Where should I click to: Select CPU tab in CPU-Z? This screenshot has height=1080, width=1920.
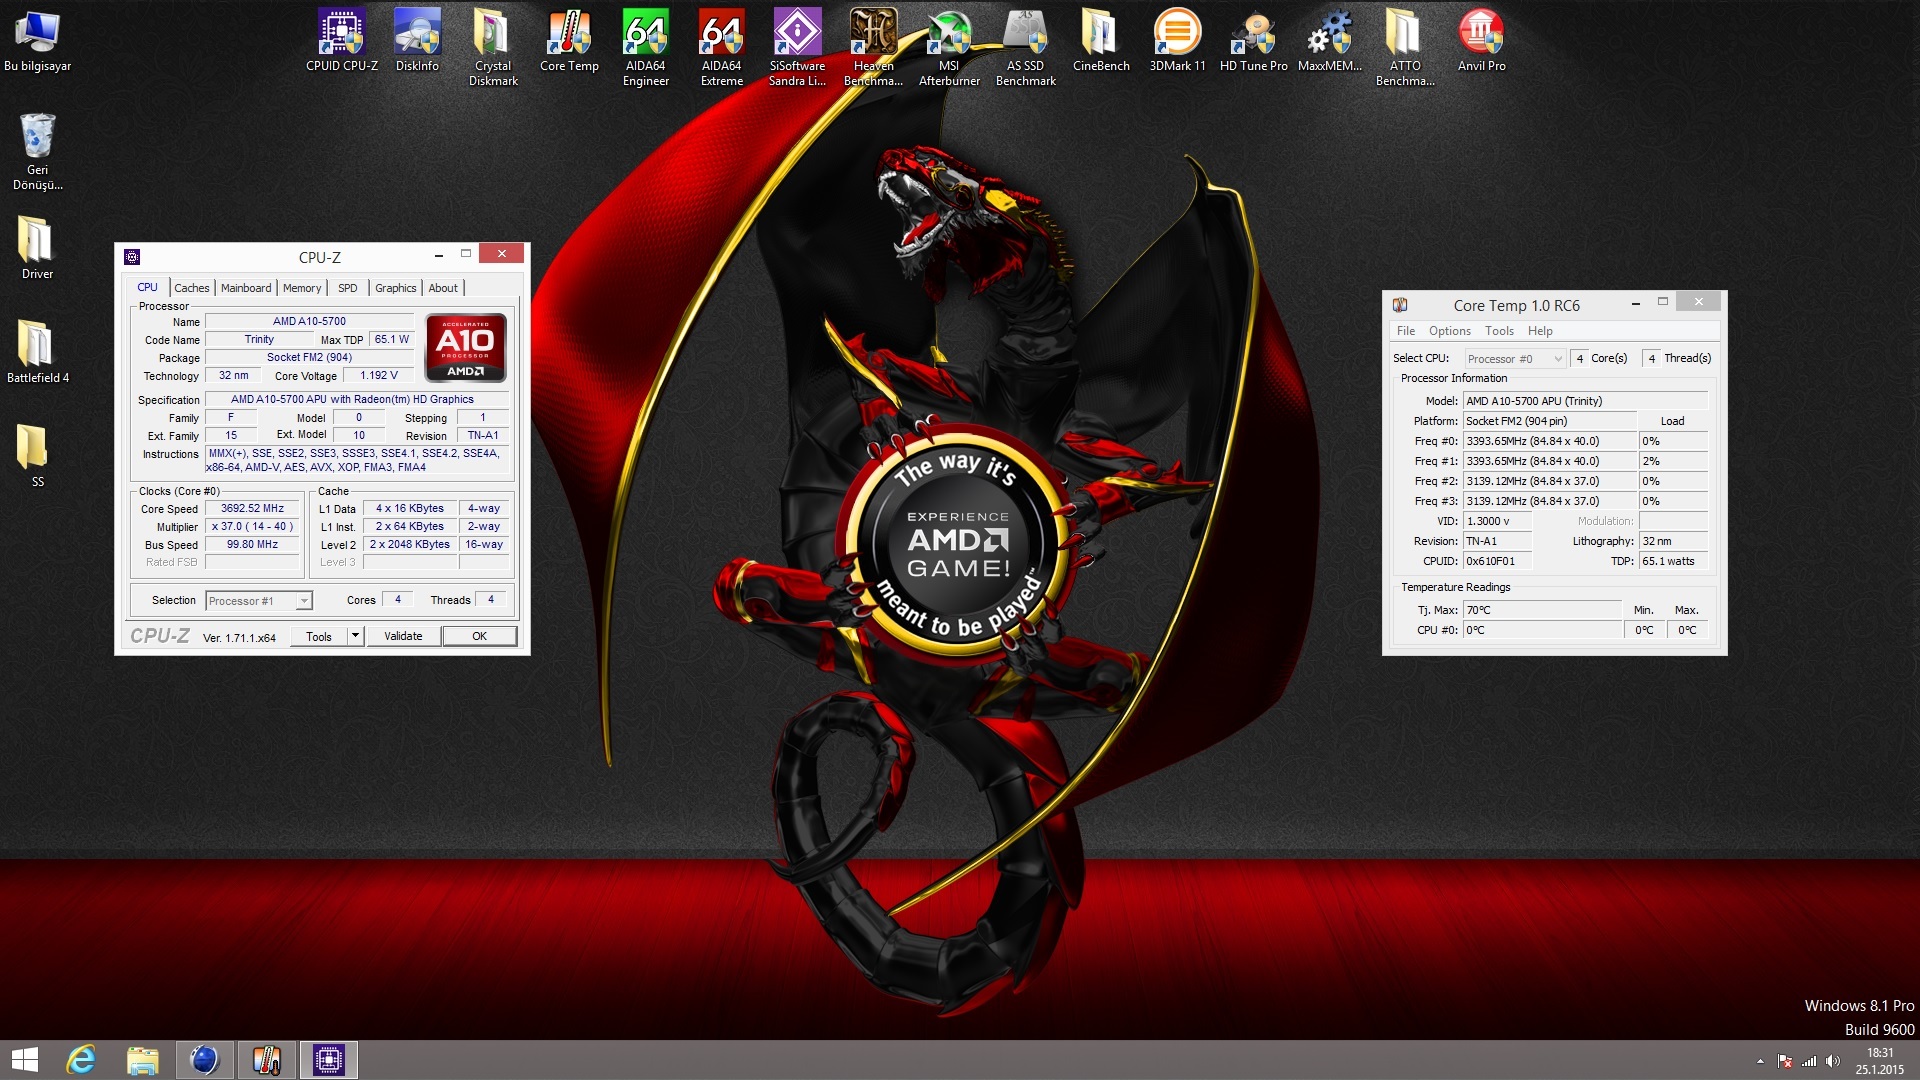coord(148,287)
